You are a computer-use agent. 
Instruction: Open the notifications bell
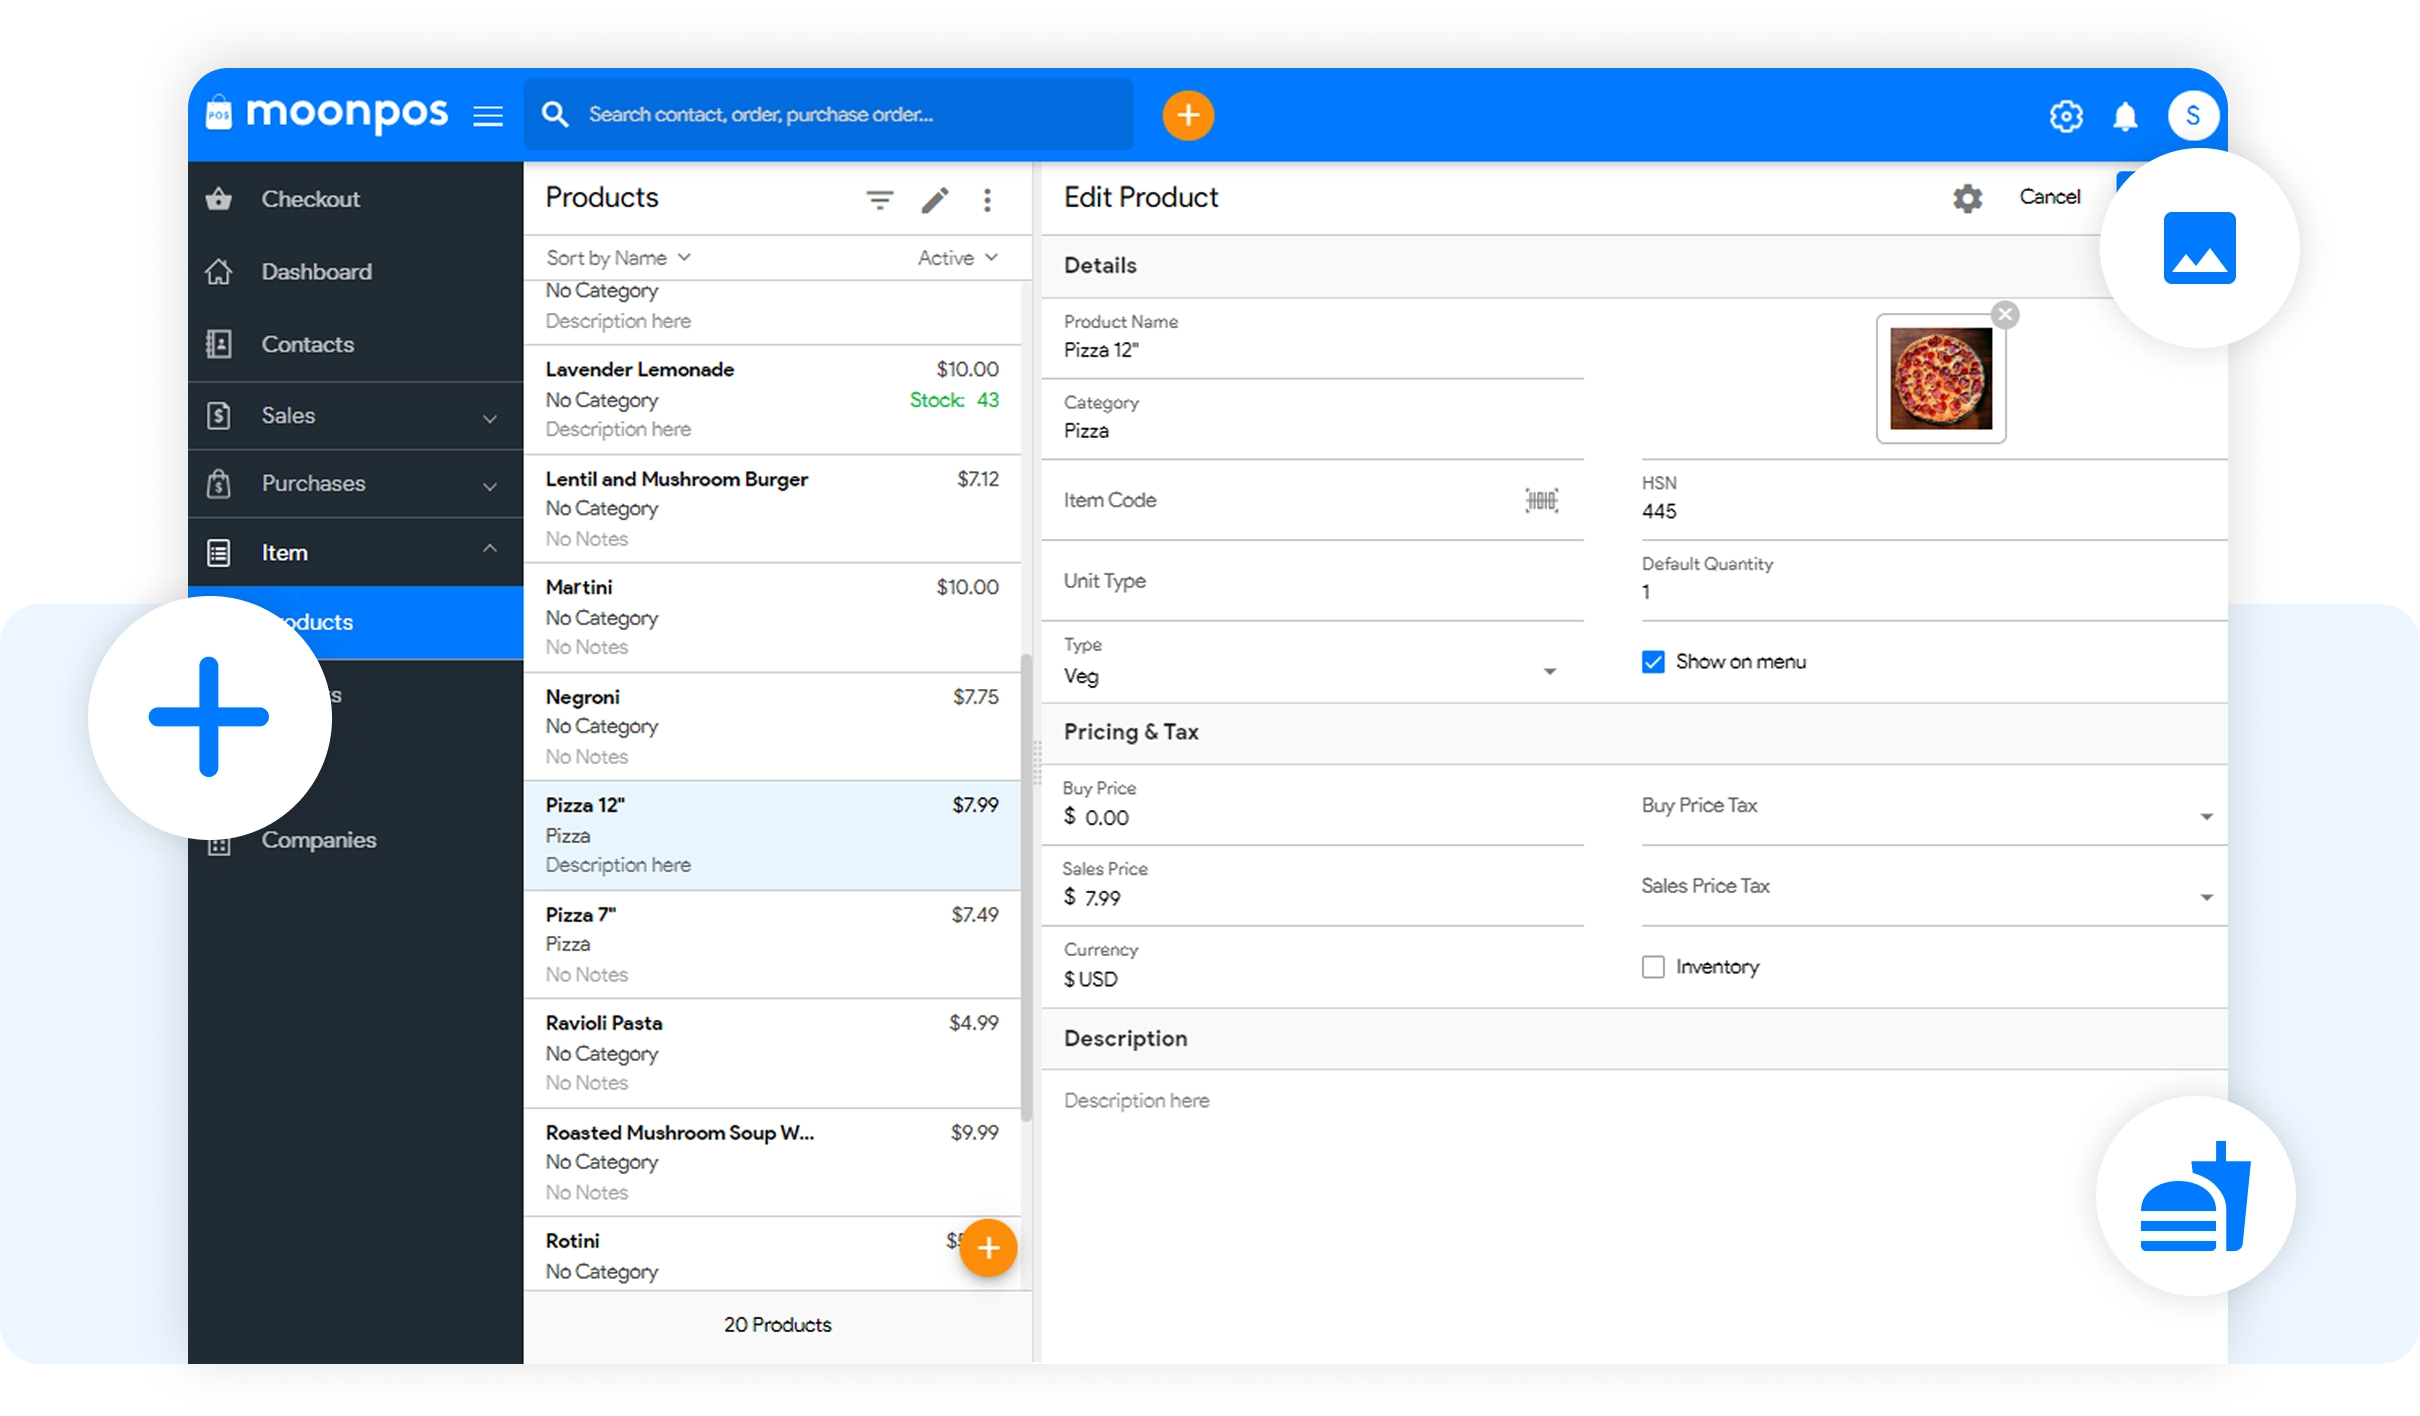pos(2125,117)
